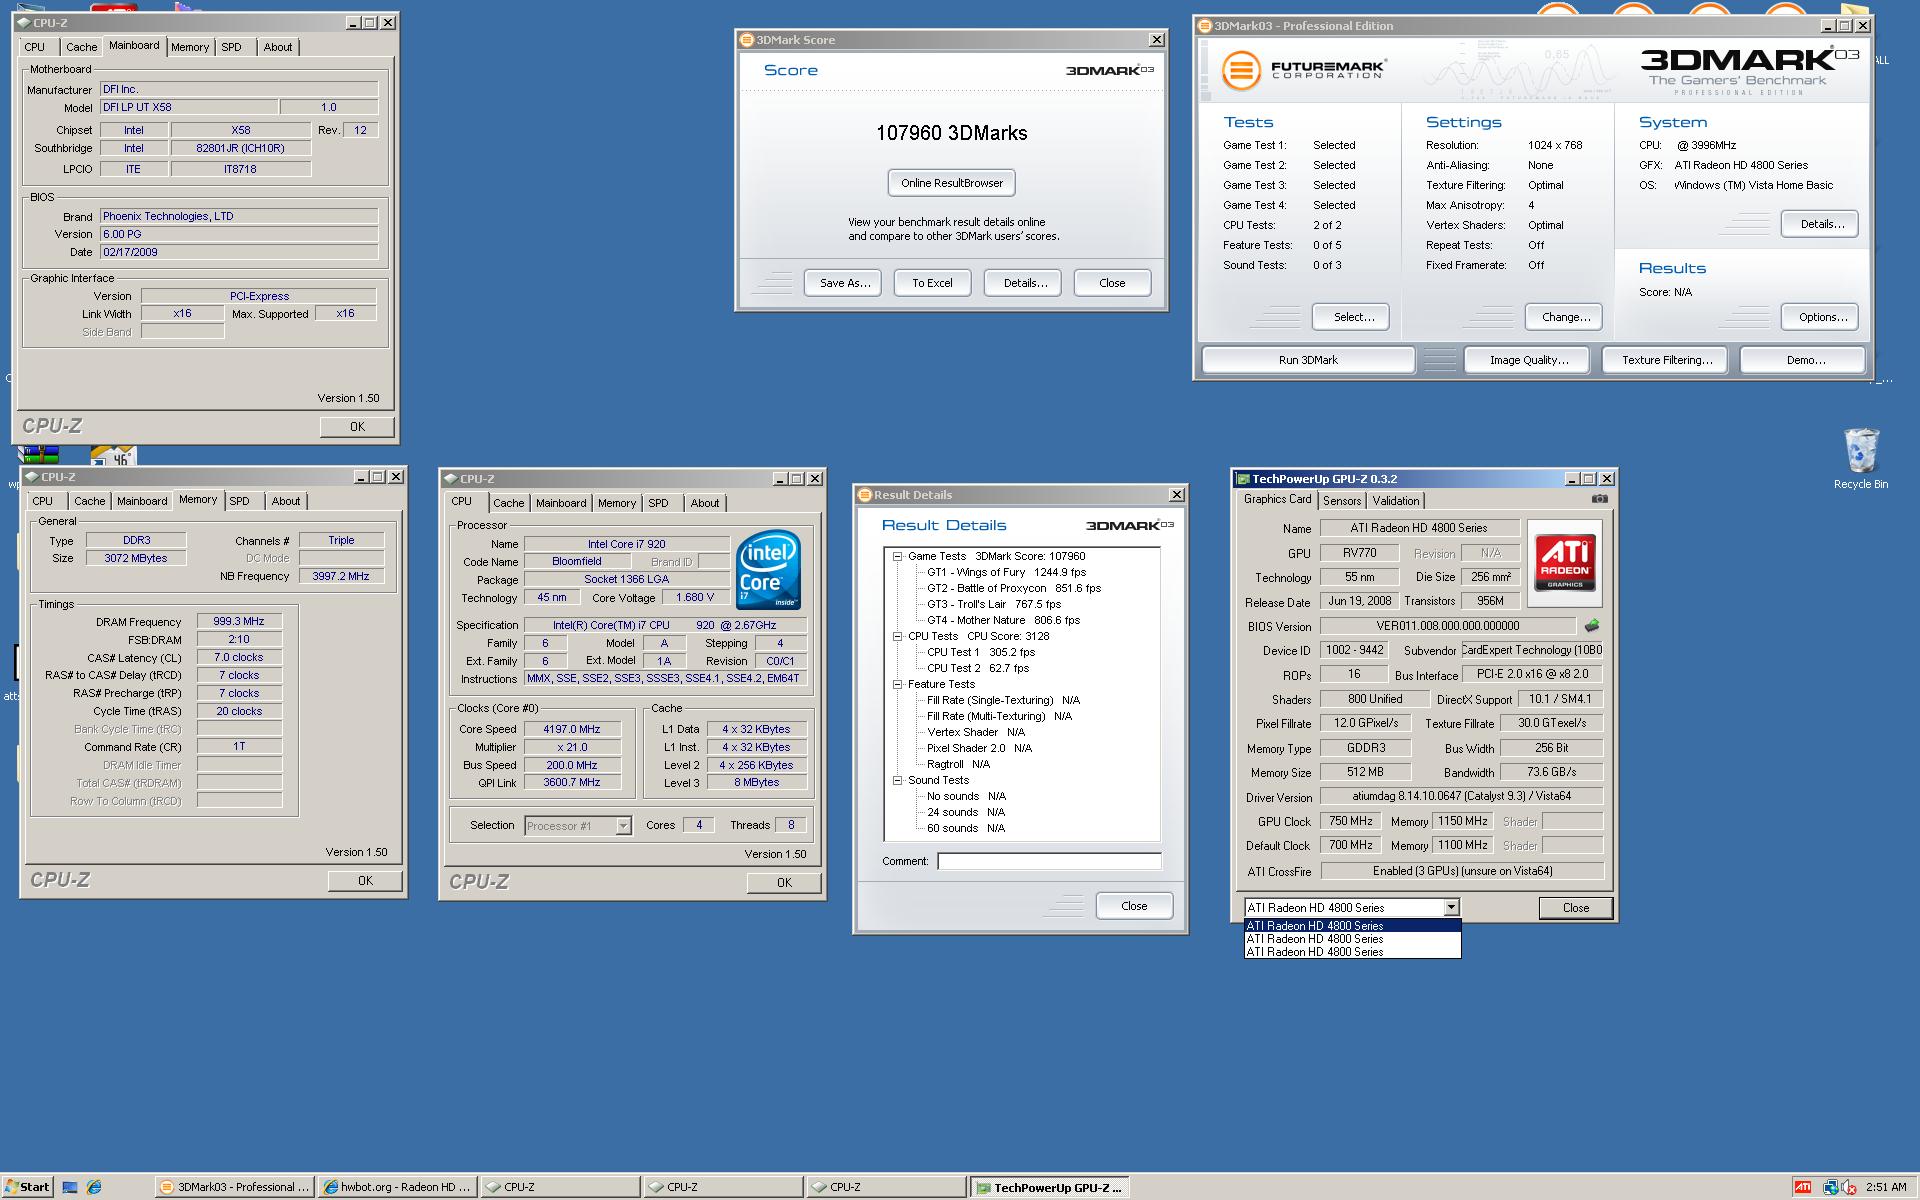
Task: Open Details in 3DMark Score window
Action: [x=1024, y=283]
